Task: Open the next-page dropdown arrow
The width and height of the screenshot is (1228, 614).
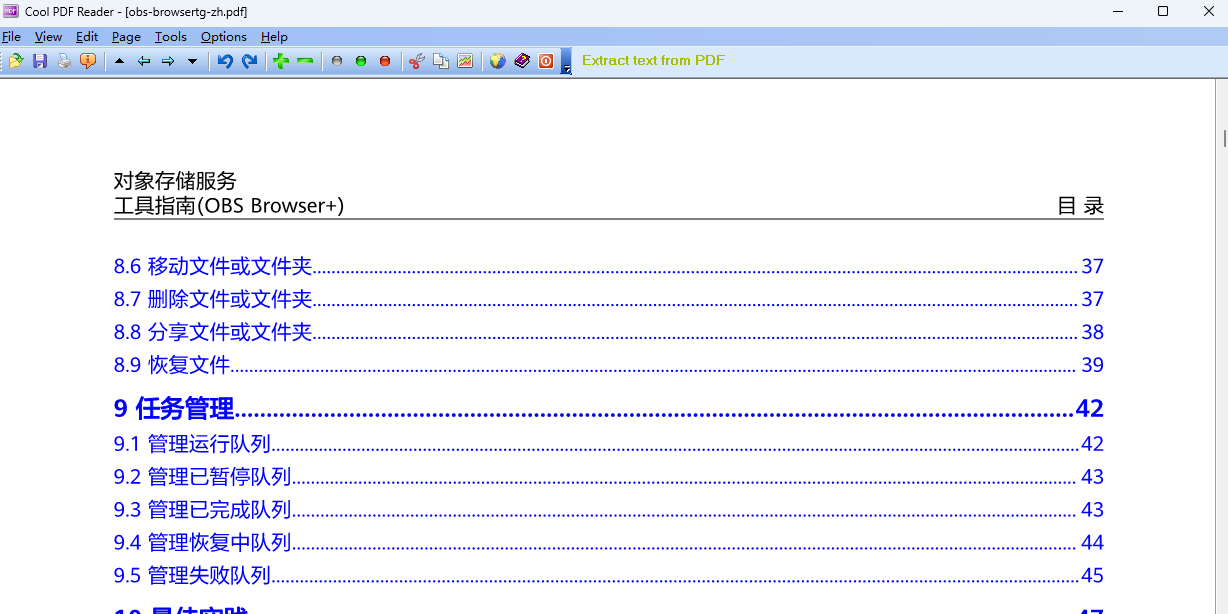Action: [191, 60]
